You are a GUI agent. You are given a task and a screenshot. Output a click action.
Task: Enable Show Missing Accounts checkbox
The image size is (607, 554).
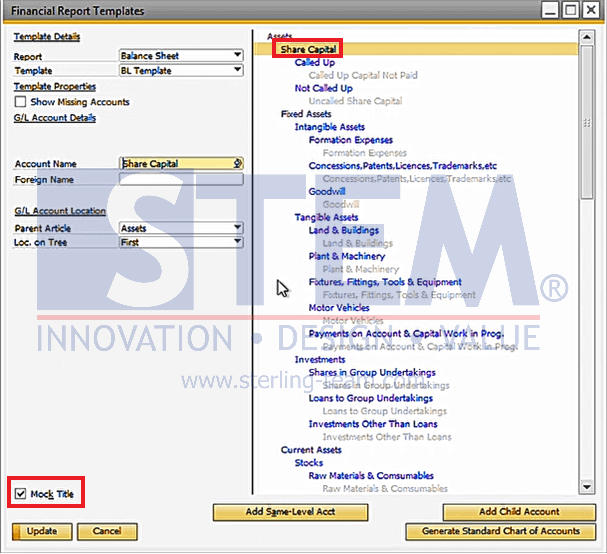[x=21, y=102]
